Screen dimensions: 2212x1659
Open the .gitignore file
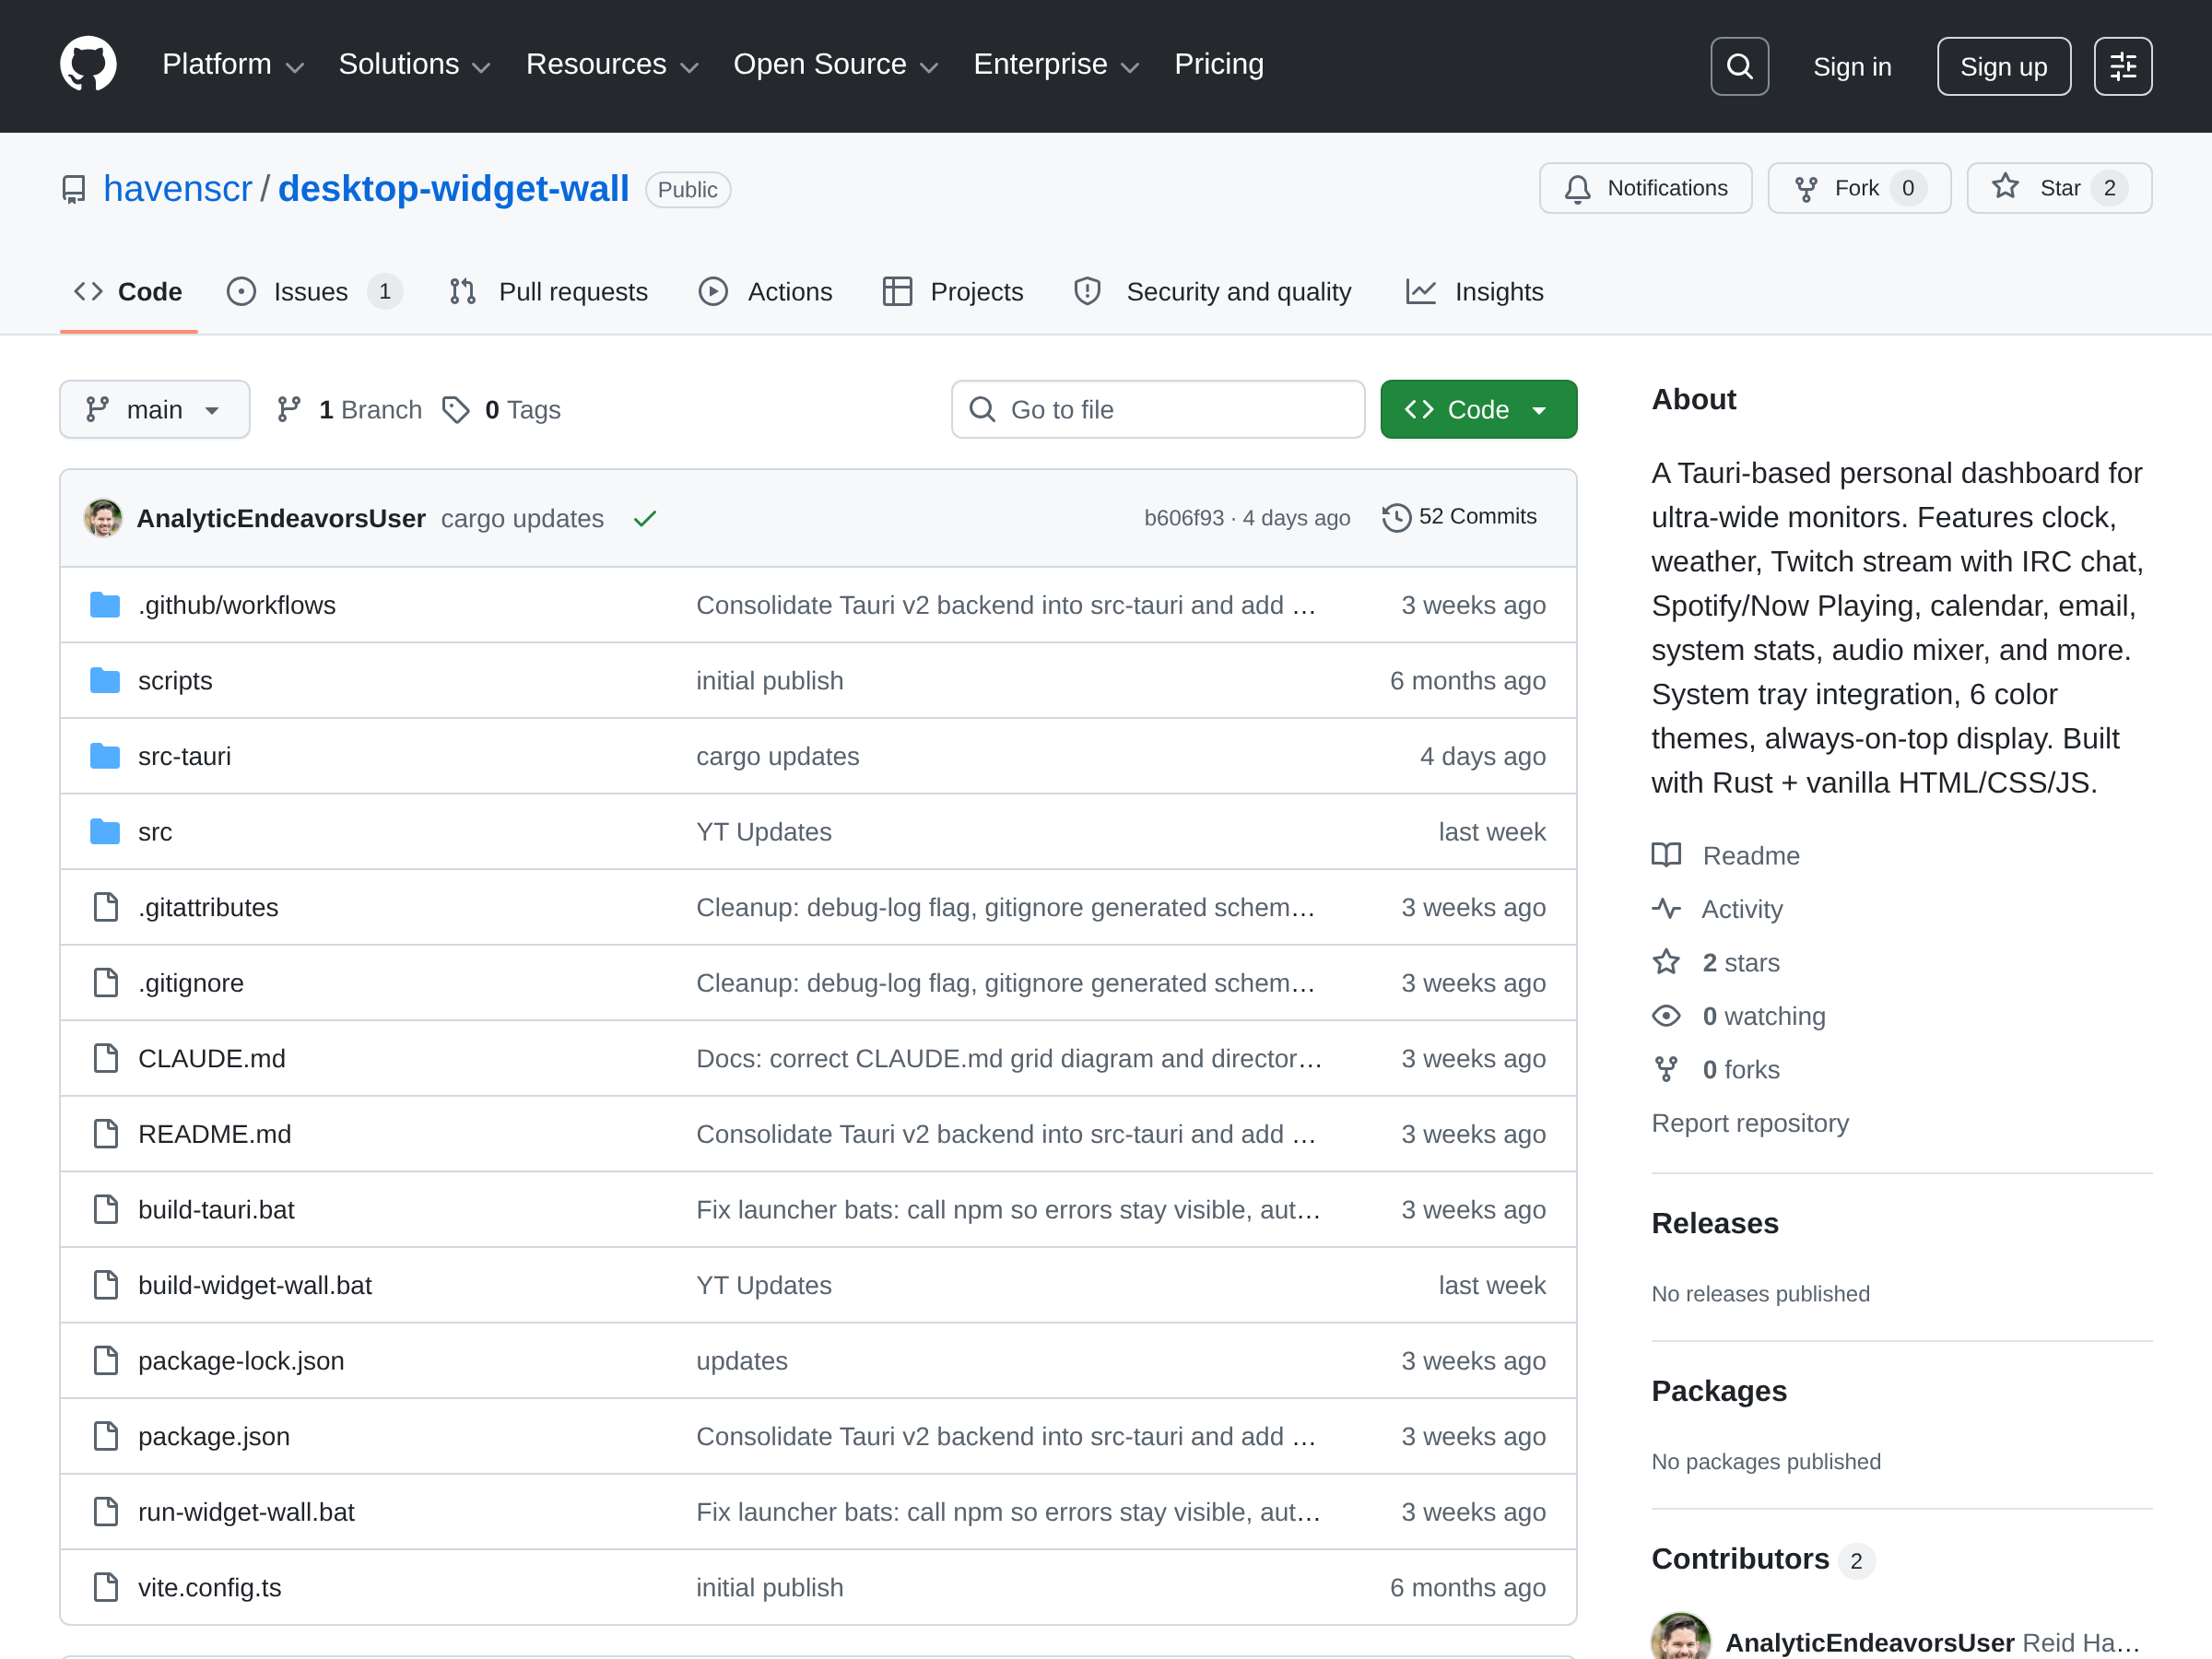(x=191, y=983)
